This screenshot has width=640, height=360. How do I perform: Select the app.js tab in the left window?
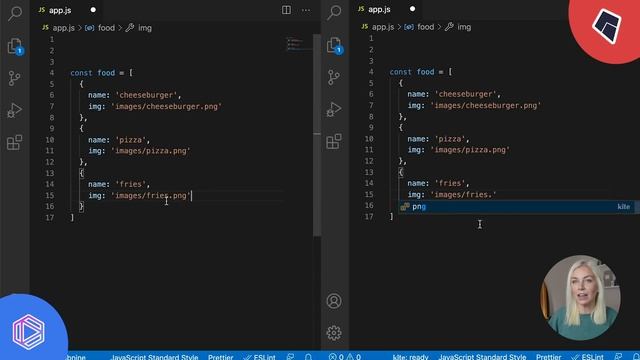coord(66,10)
